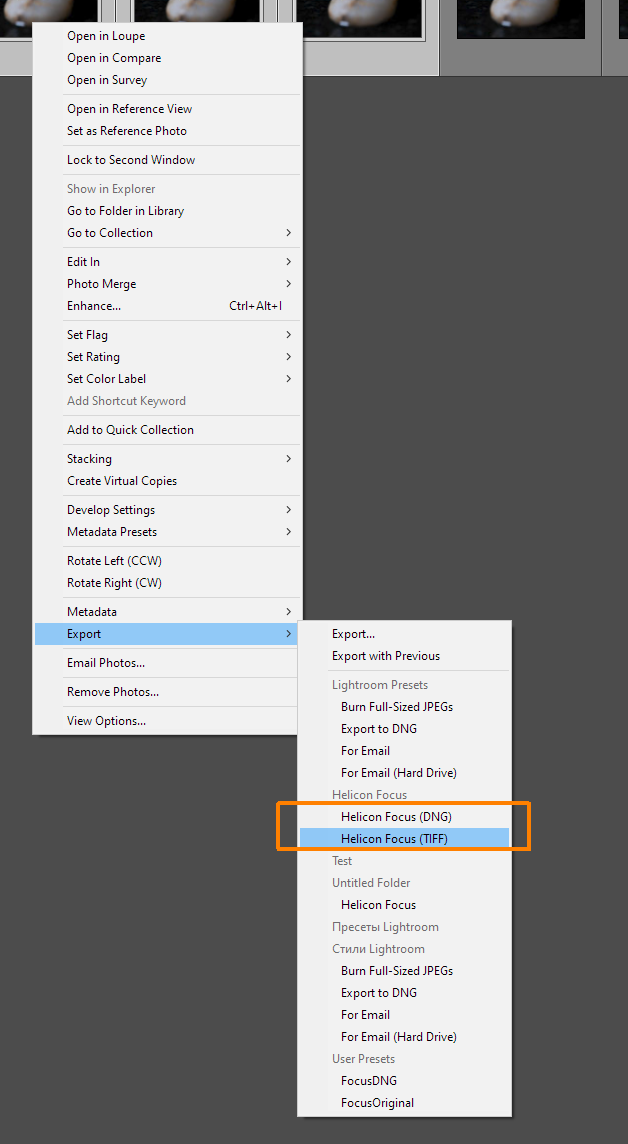Rotate the photo left (CCW)

coord(114,561)
